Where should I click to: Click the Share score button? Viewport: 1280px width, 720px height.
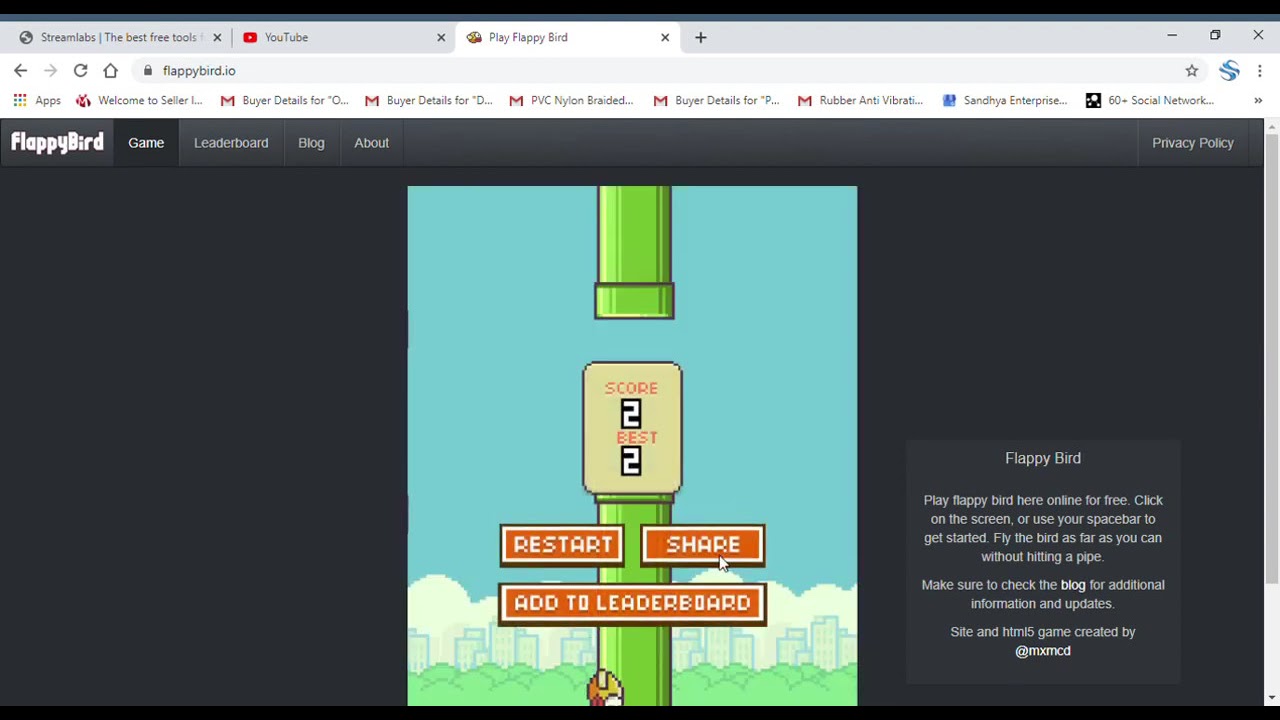[703, 545]
